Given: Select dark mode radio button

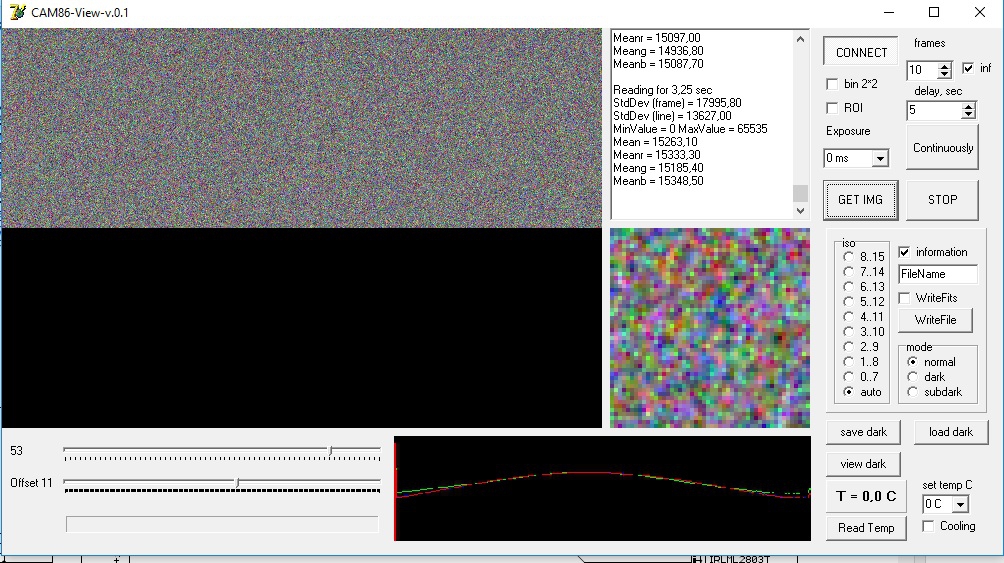Looking at the screenshot, I should [x=912, y=377].
